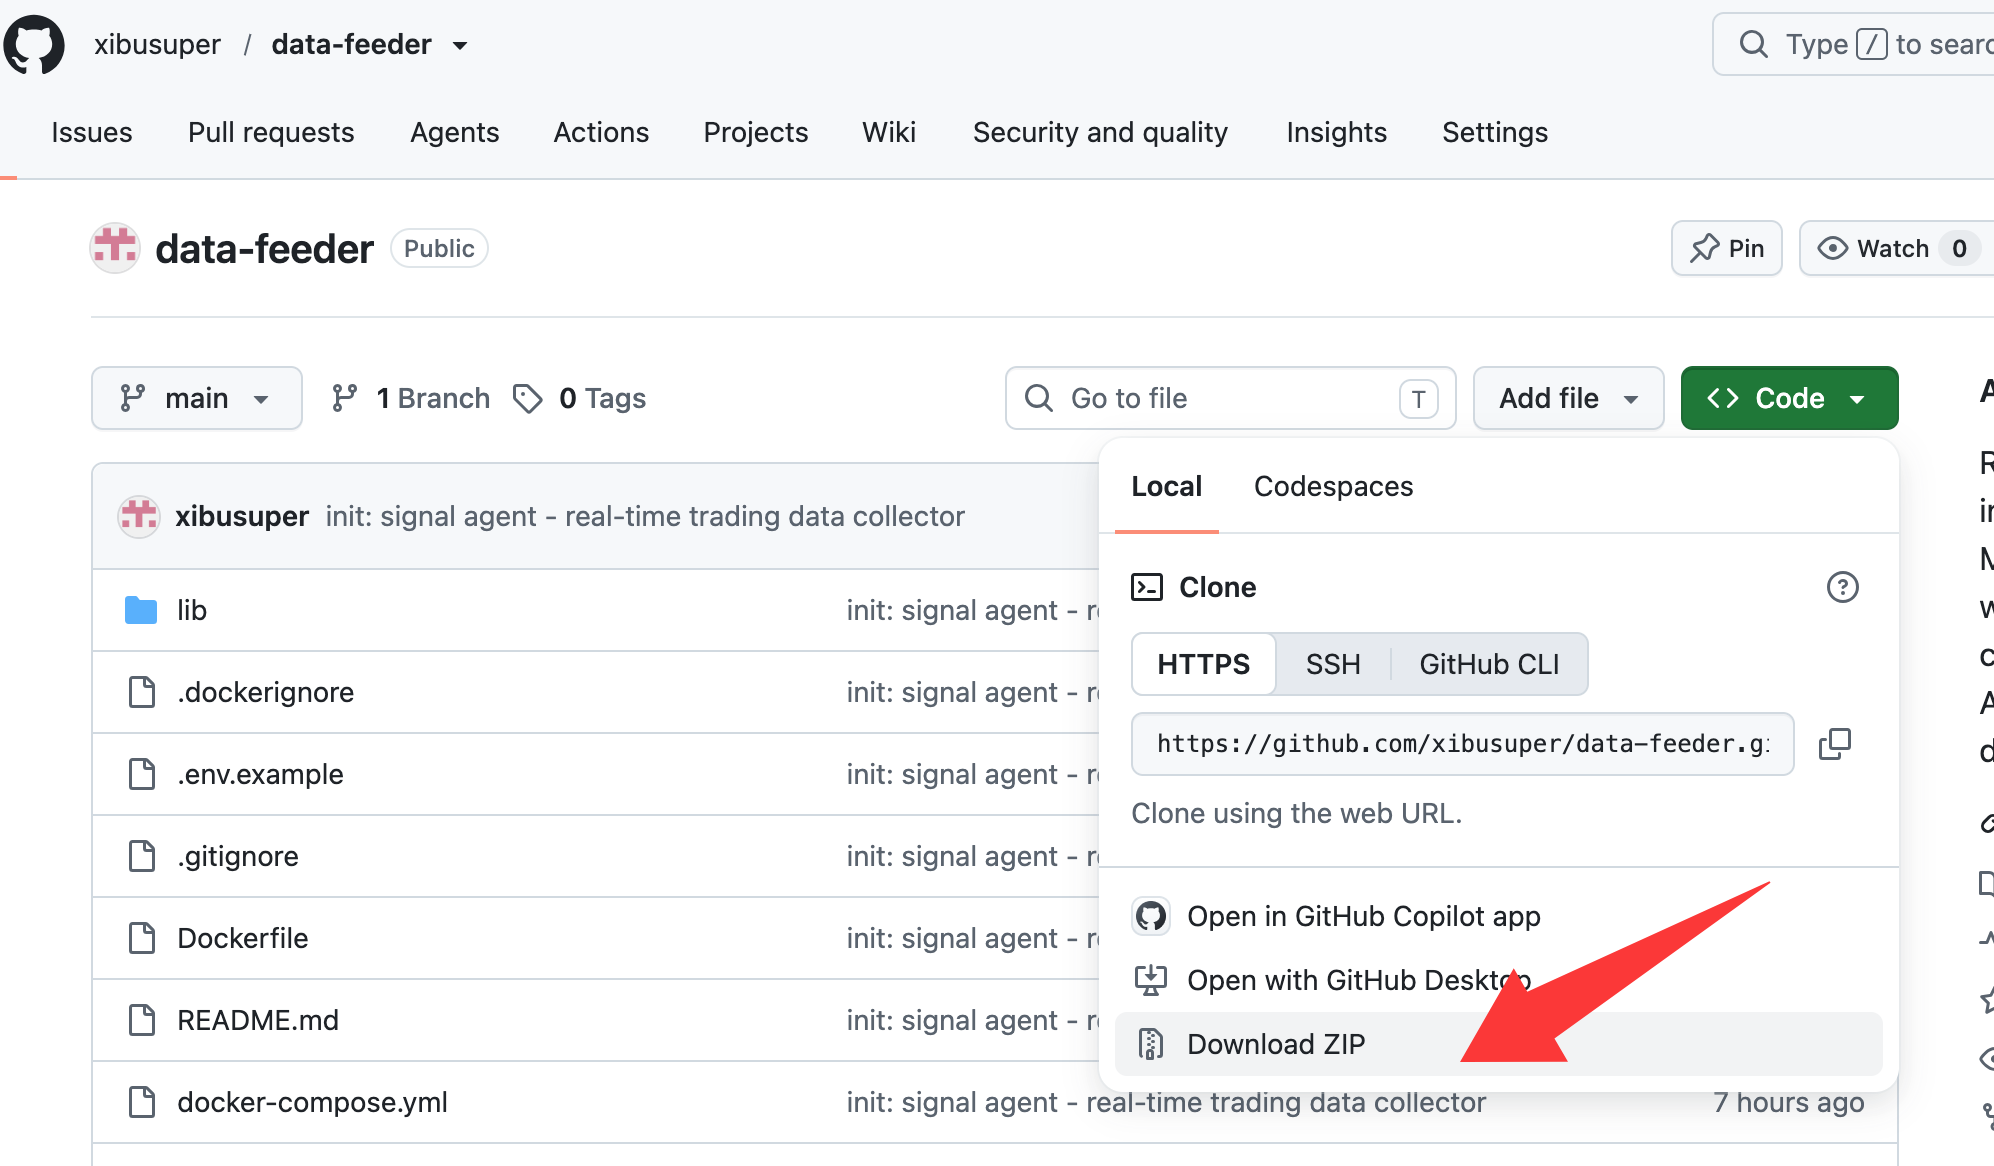This screenshot has width=1994, height=1166.
Task: Open the Insights tab
Action: [1336, 132]
